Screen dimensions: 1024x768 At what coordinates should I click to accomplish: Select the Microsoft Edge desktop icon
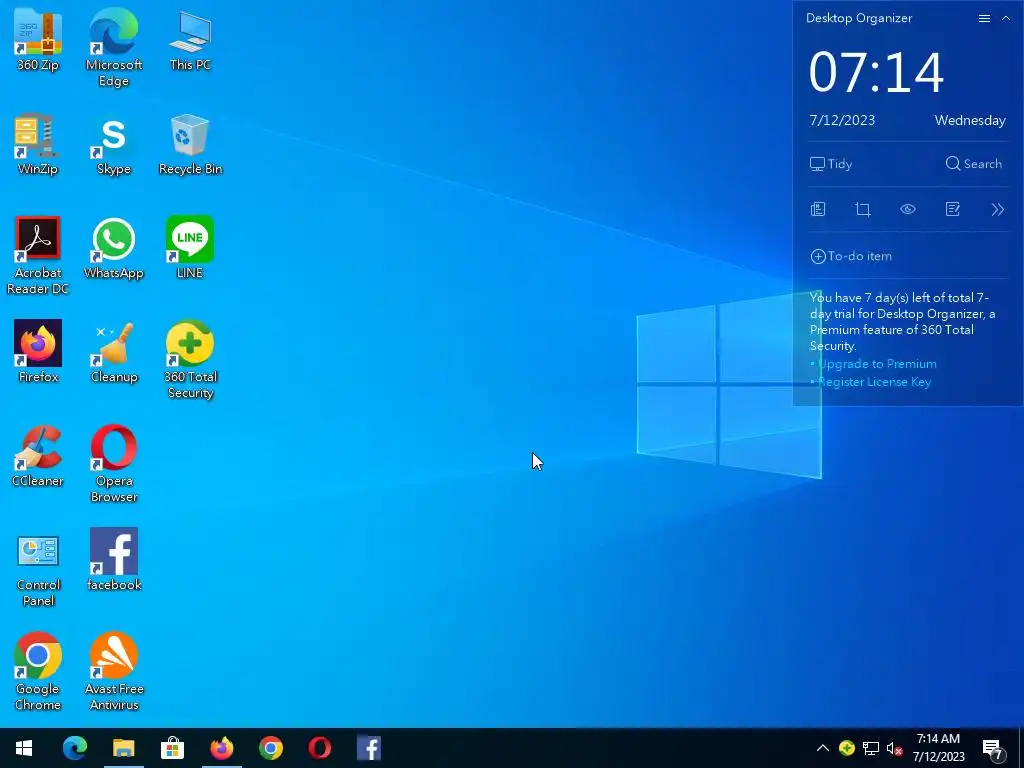point(114,47)
